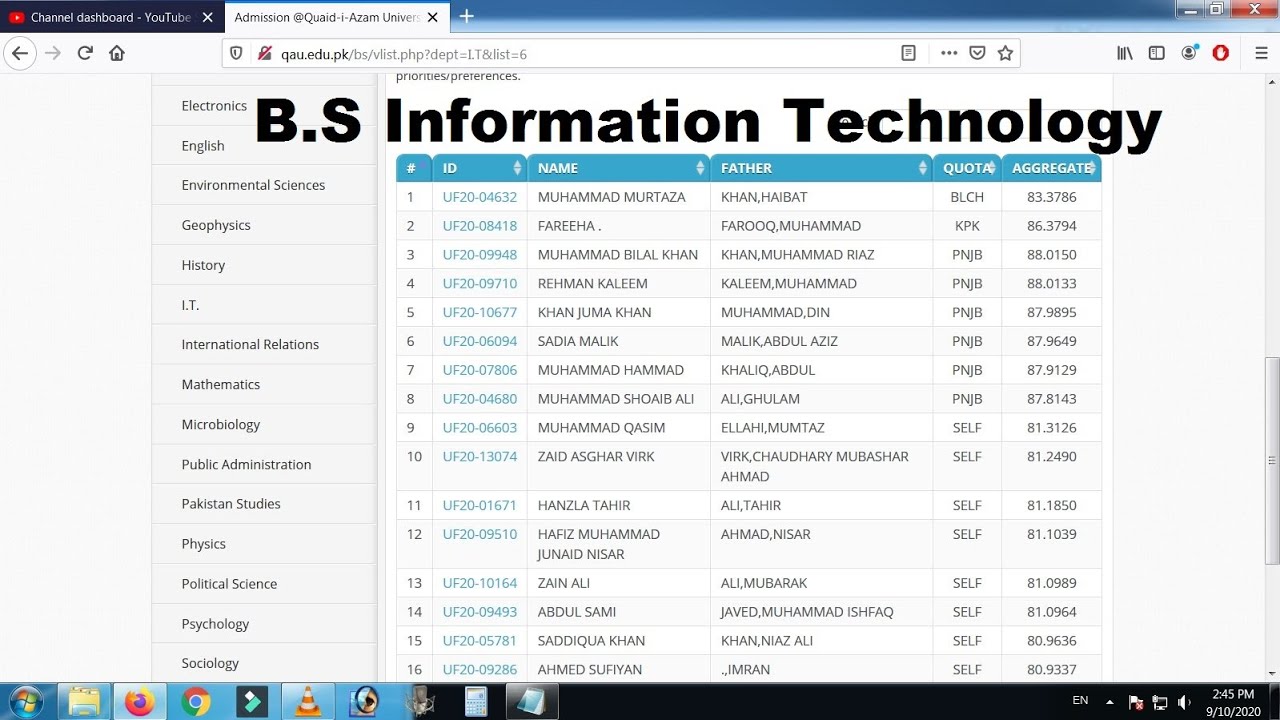1280x720 pixels.
Task: Select aggregate value 80.9636
Action: (1051, 640)
